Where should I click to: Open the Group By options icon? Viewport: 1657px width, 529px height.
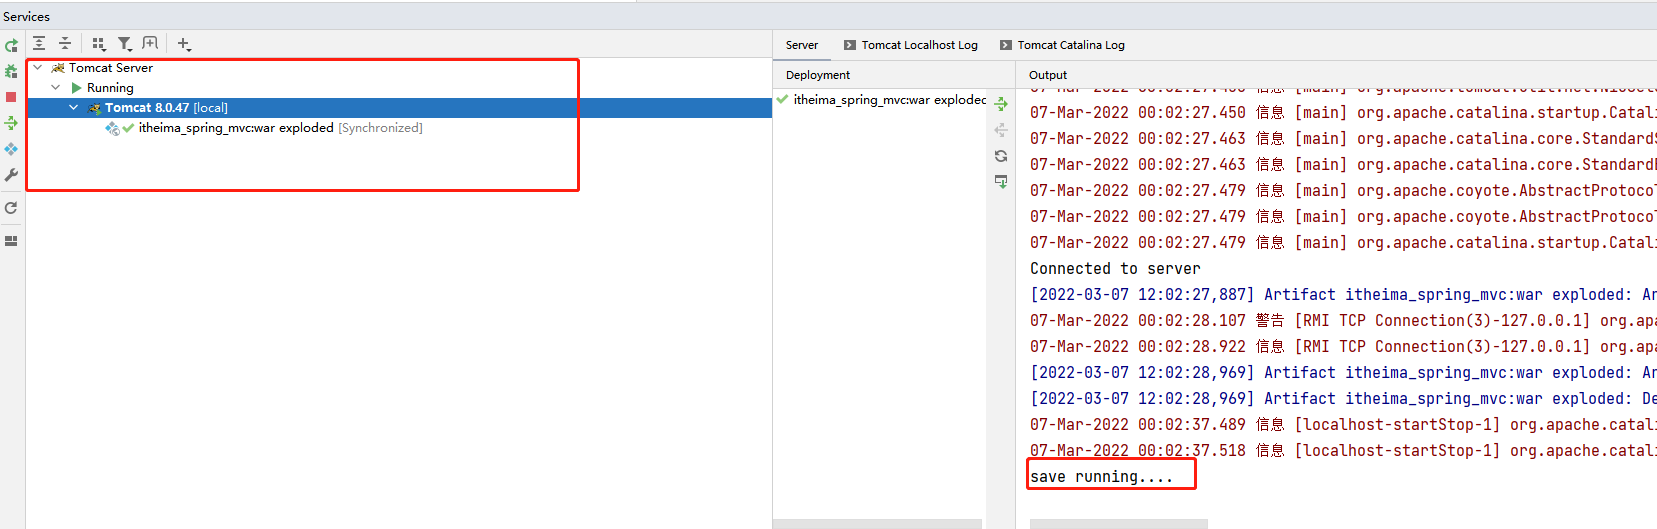(98, 43)
